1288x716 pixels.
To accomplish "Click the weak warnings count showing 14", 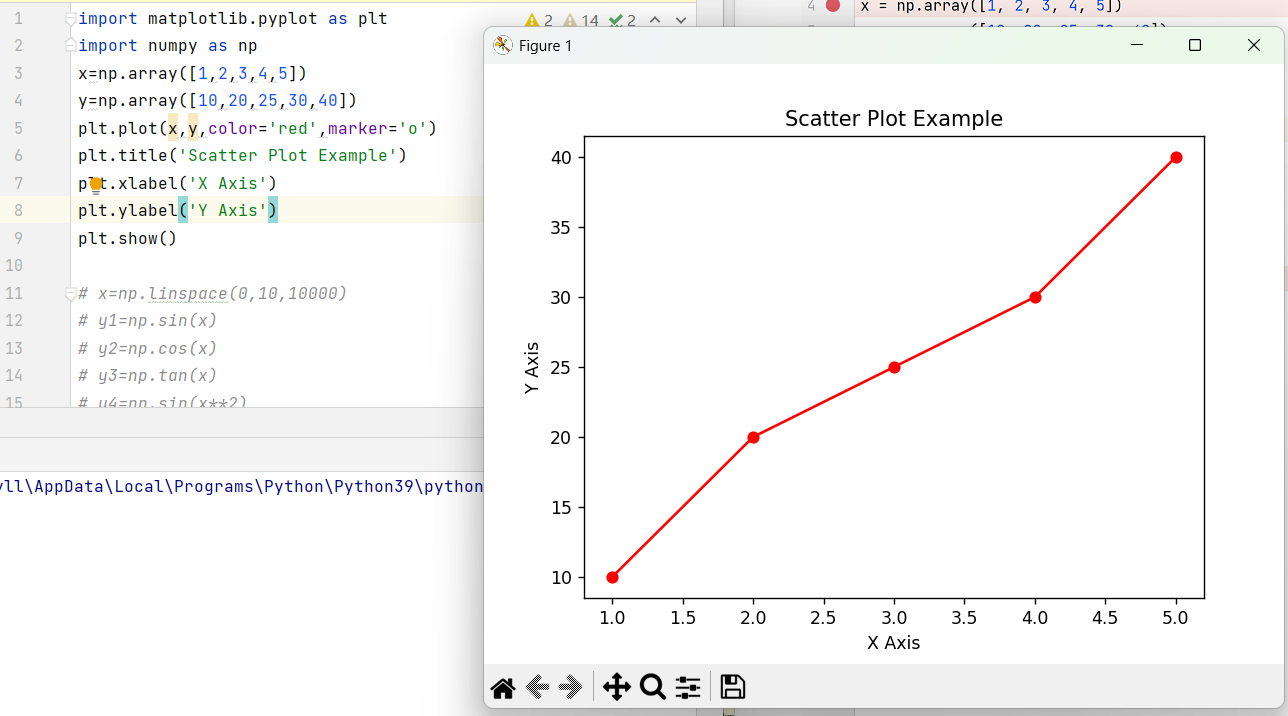I will [x=583, y=19].
